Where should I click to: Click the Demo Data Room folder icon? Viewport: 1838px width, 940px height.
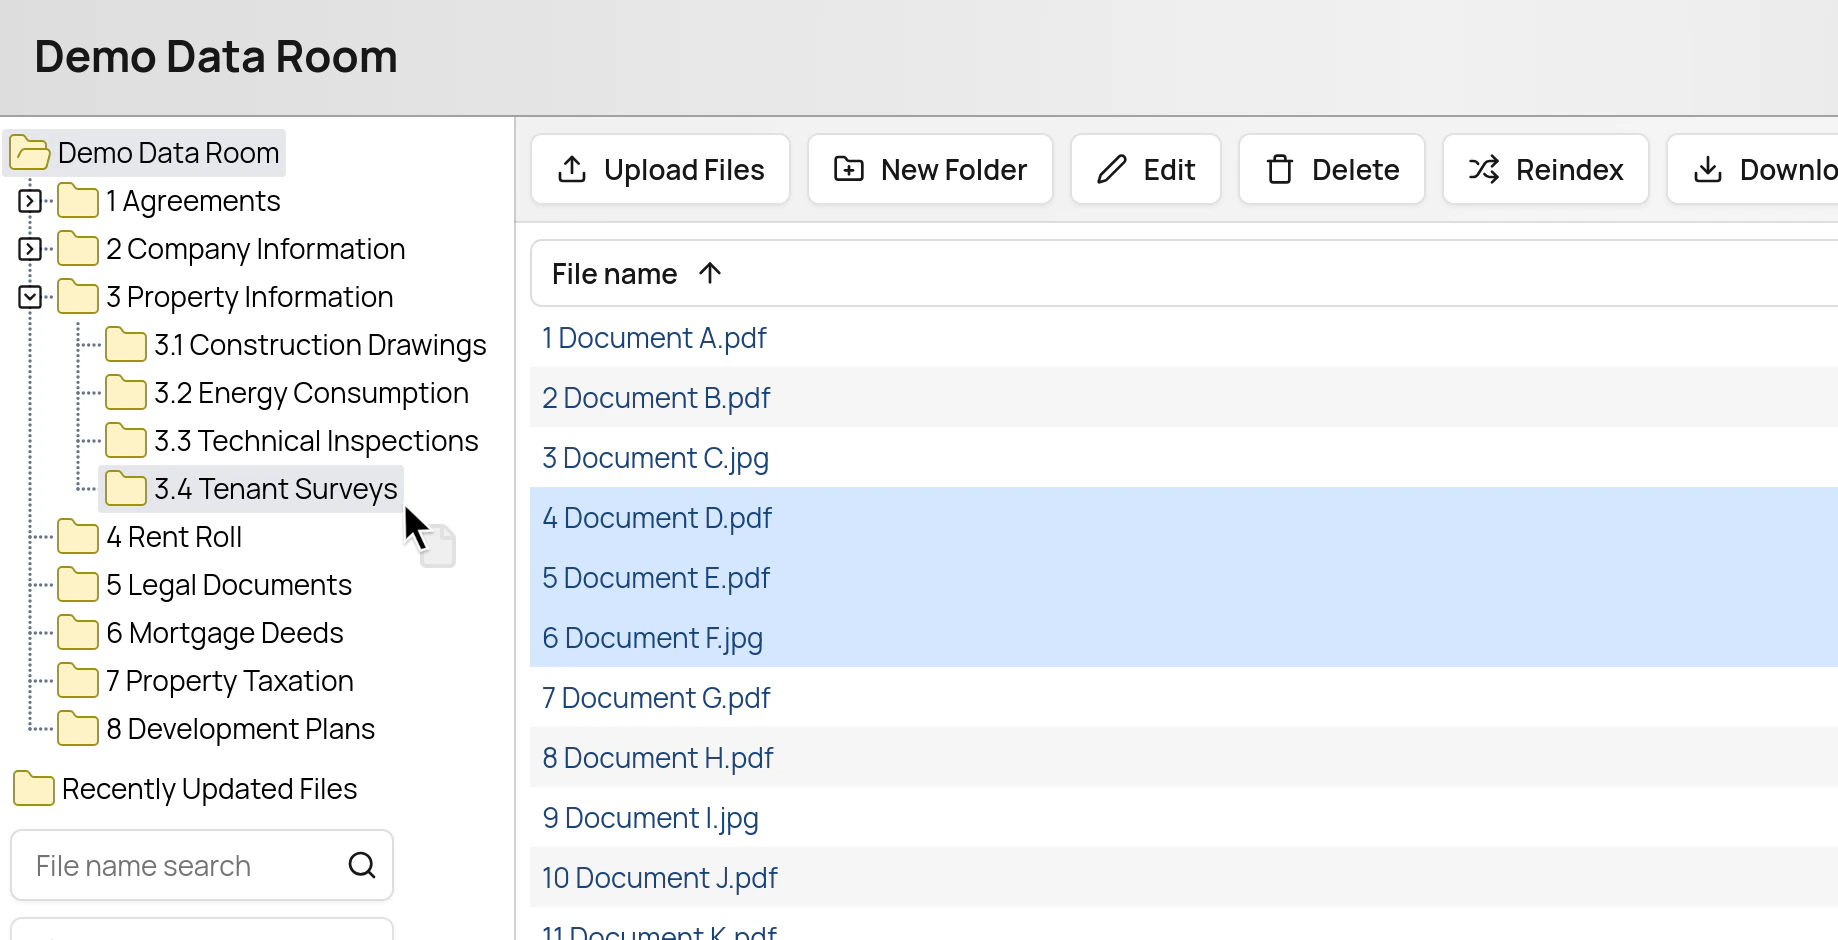(30, 152)
